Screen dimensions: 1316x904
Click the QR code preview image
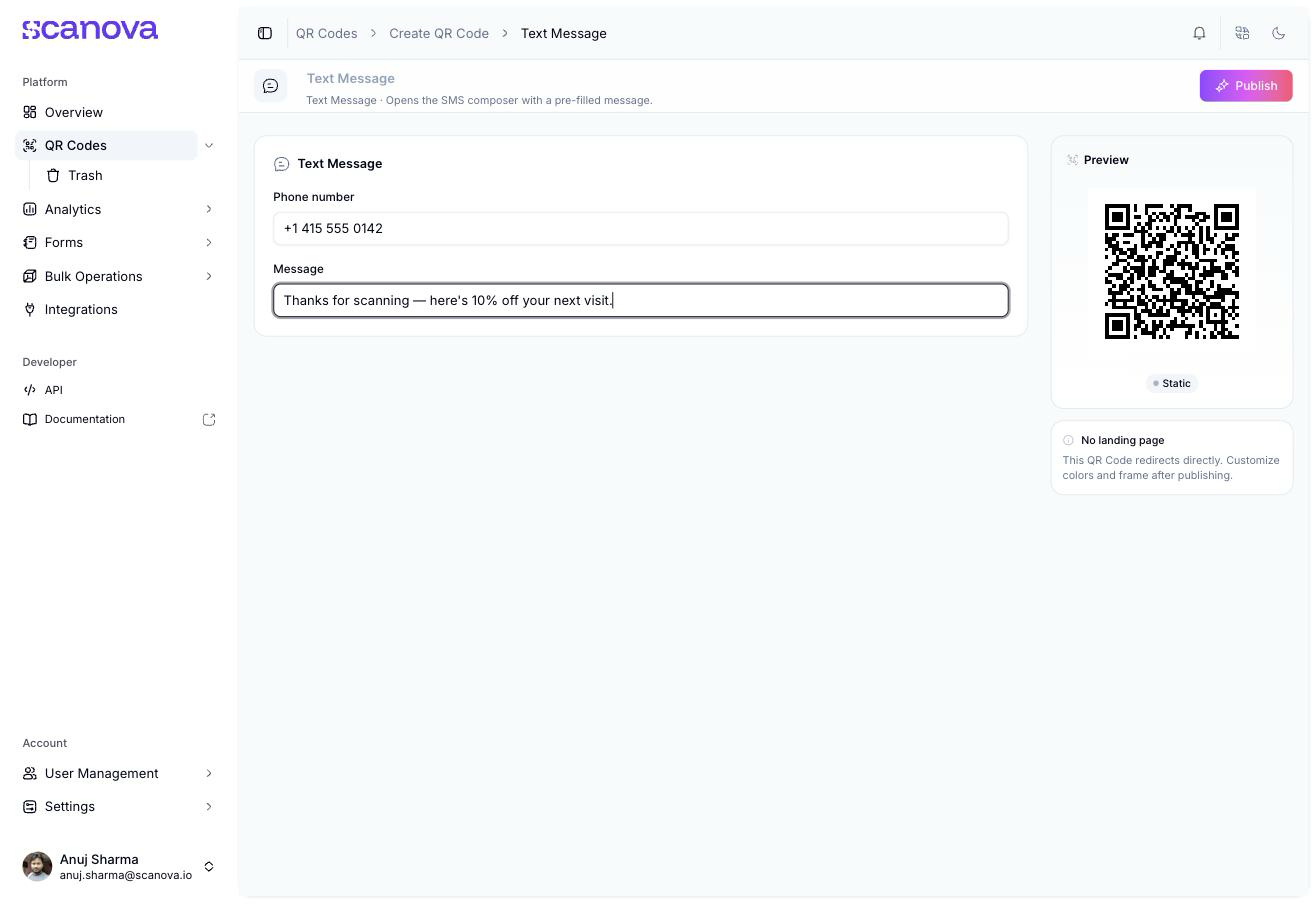coord(1172,272)
